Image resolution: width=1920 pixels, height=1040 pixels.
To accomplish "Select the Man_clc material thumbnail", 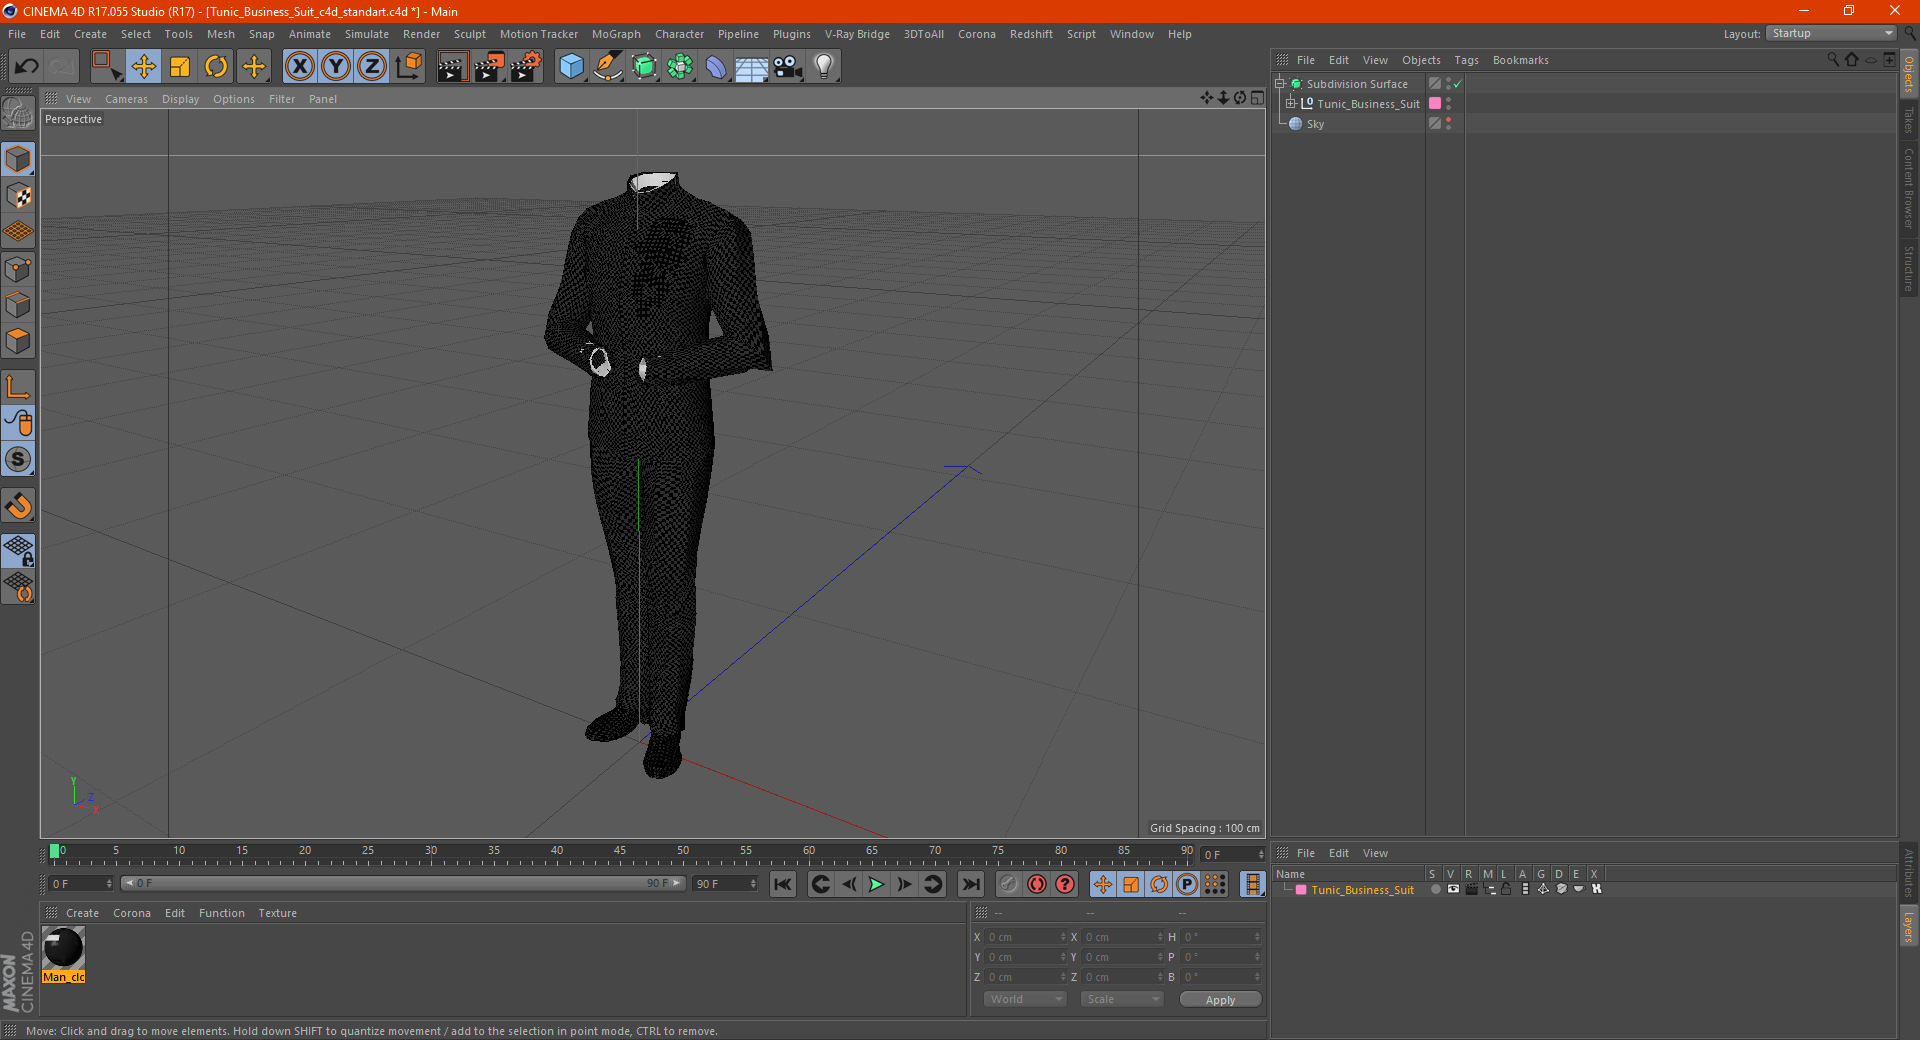I will (x=63, y=948).
